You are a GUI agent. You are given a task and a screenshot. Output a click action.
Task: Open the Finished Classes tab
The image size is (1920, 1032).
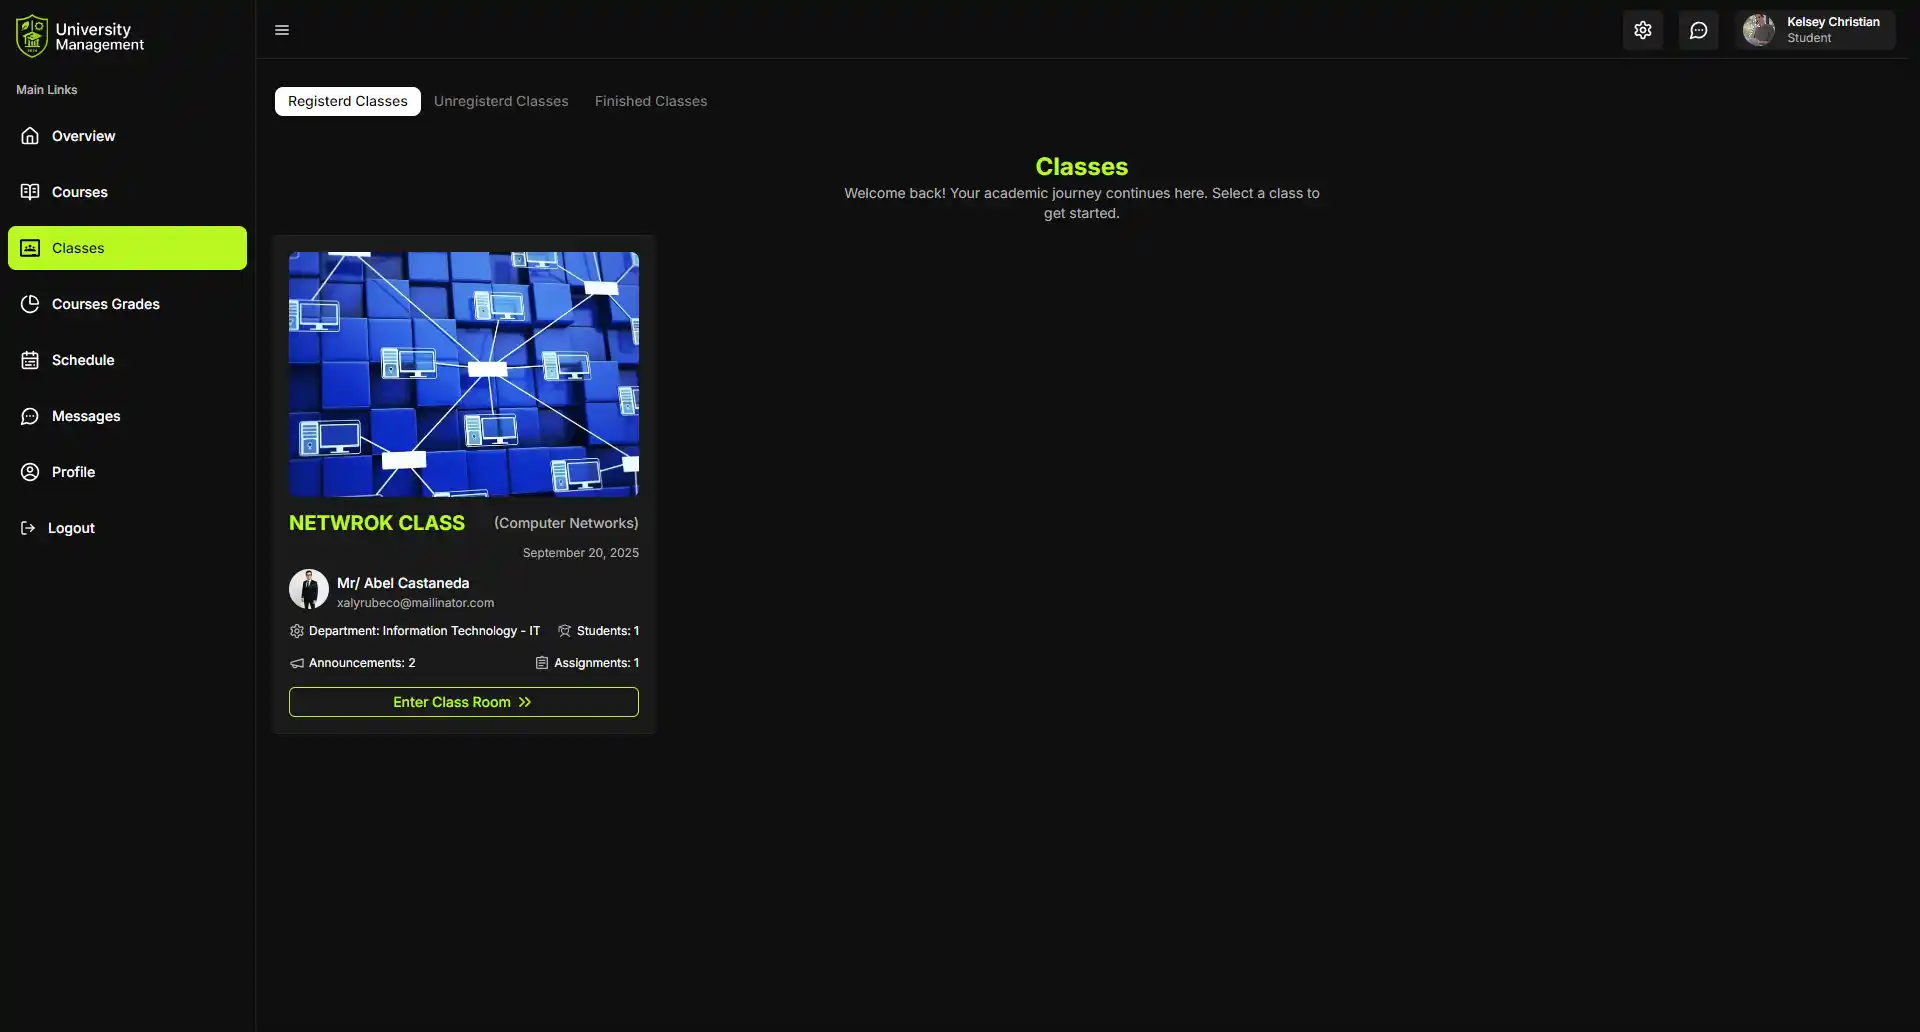click(x=650, y=101)
